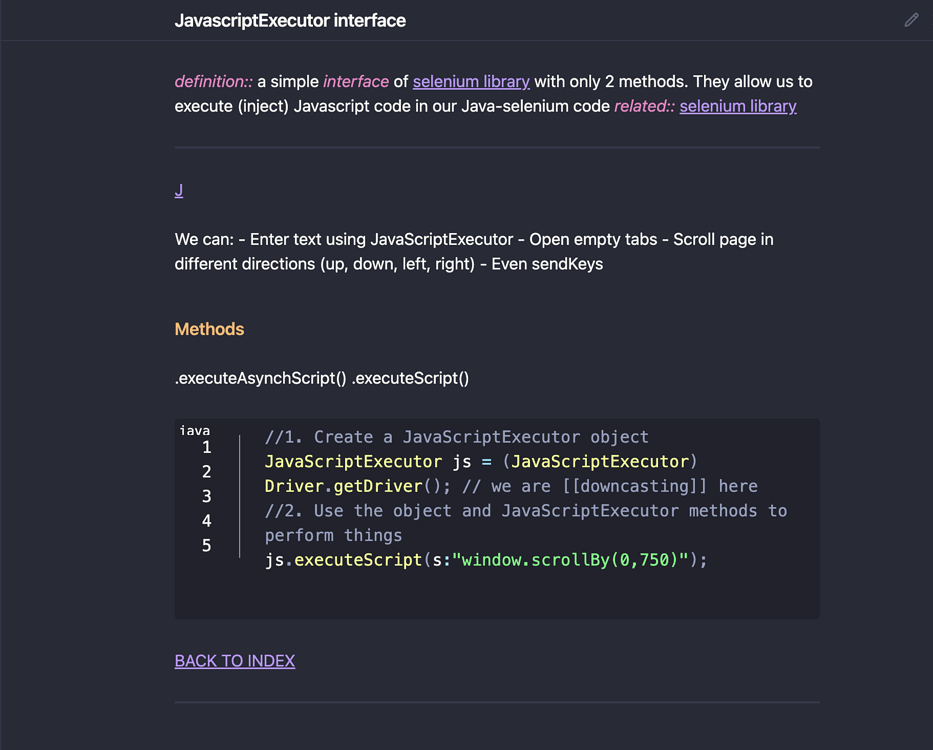Click the BACK TO INDEX link
This screenshot has width=933, height=750.
pos(234,661)
